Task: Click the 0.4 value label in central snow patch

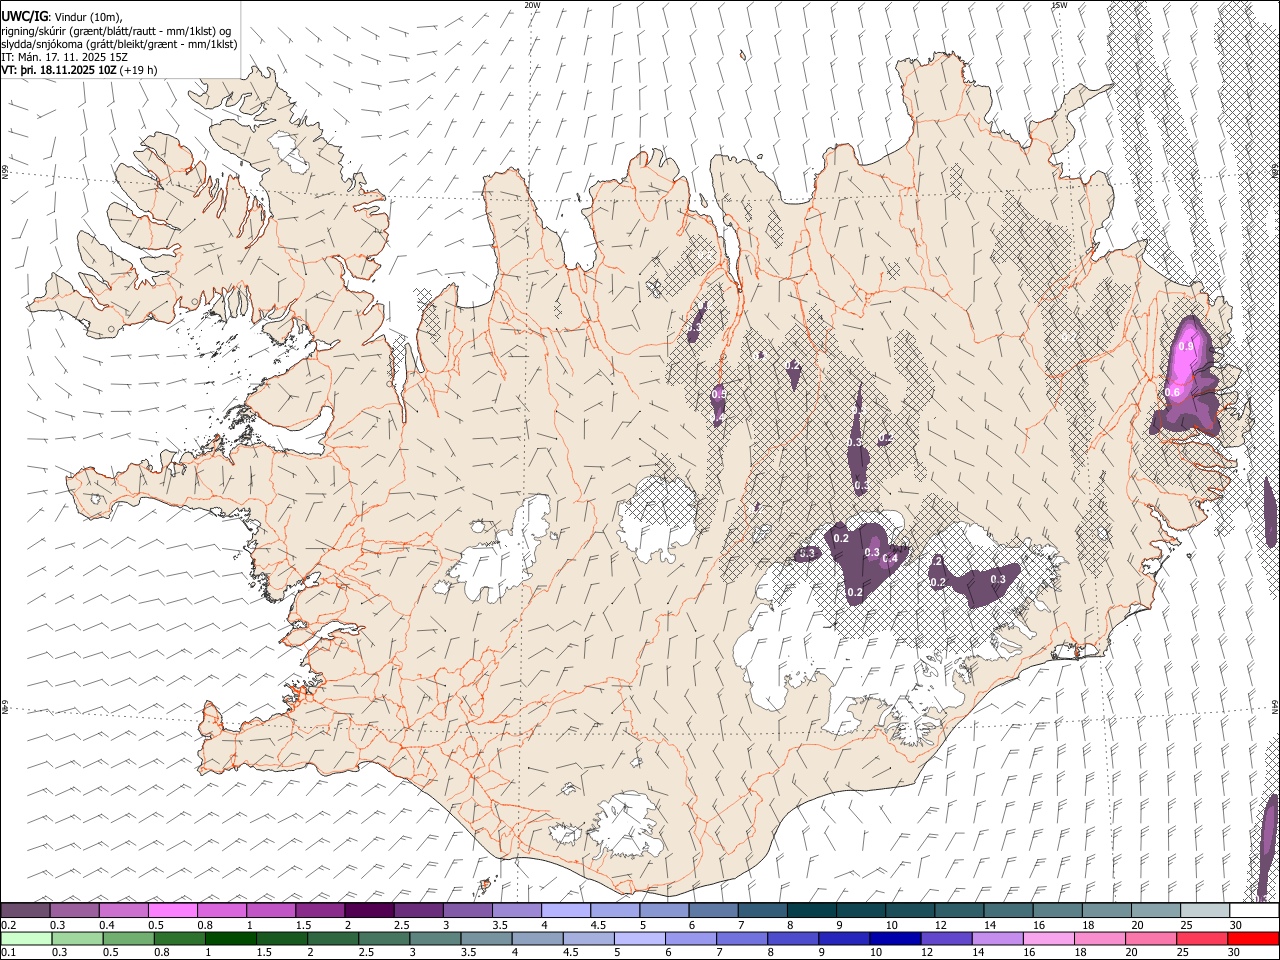Action: click(889, 558)
